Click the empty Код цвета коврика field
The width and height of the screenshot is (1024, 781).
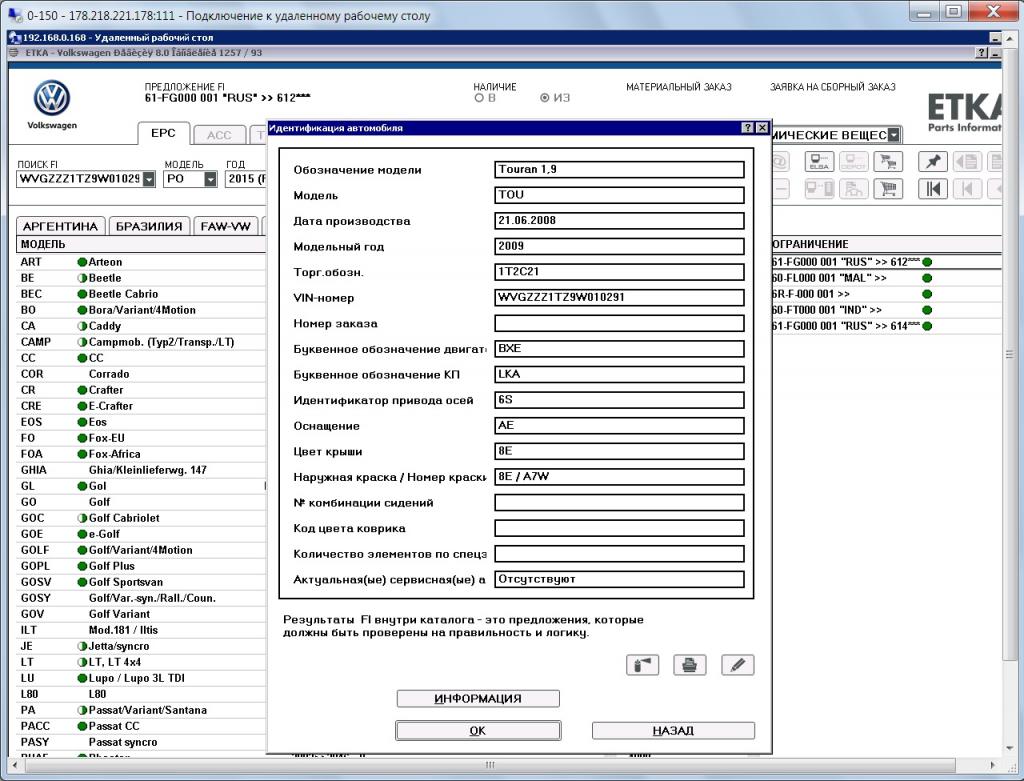[x=619, y=528]
